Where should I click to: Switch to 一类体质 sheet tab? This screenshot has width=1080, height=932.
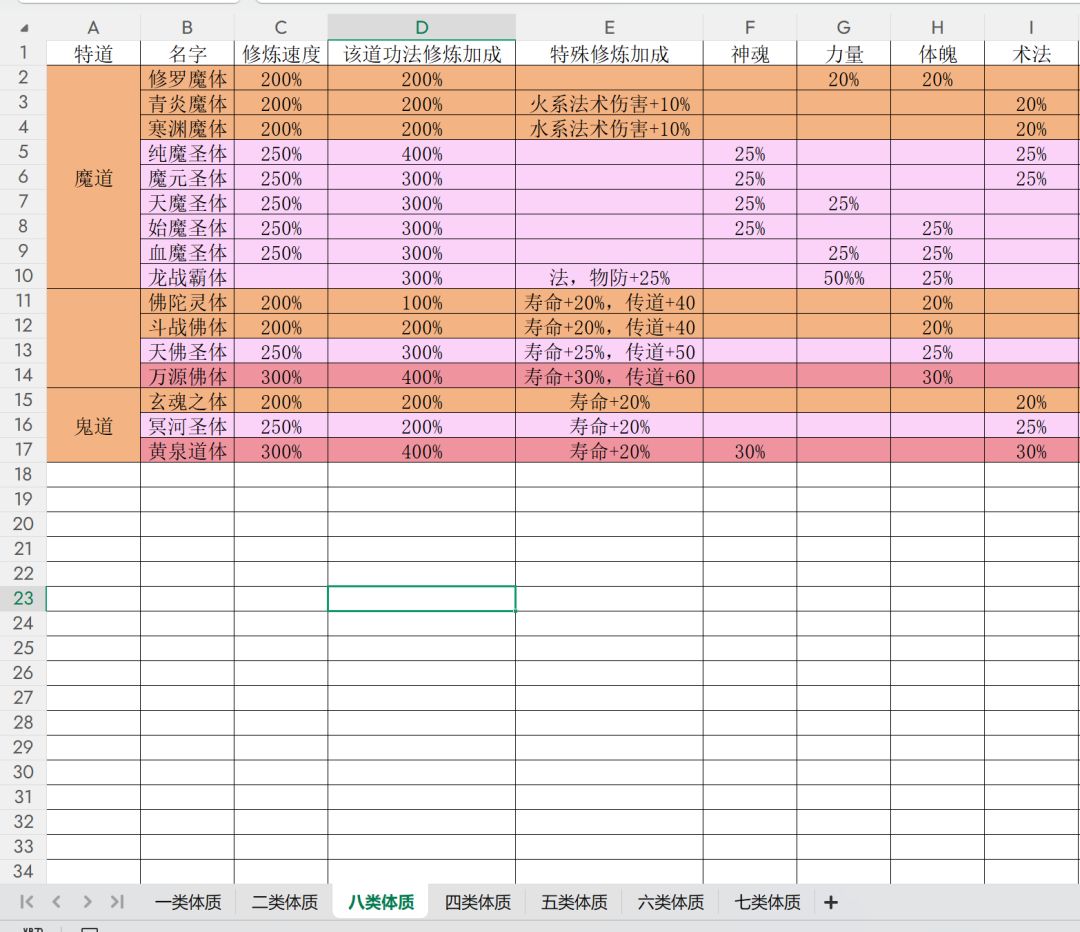188,902
